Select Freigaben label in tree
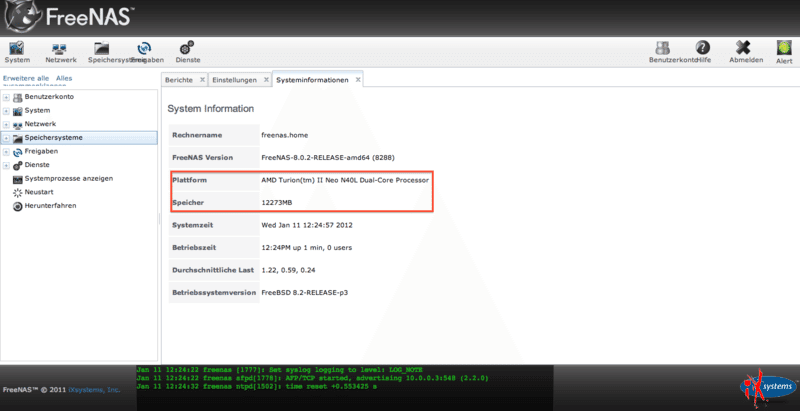800x411 pixels. click(41, 151)
